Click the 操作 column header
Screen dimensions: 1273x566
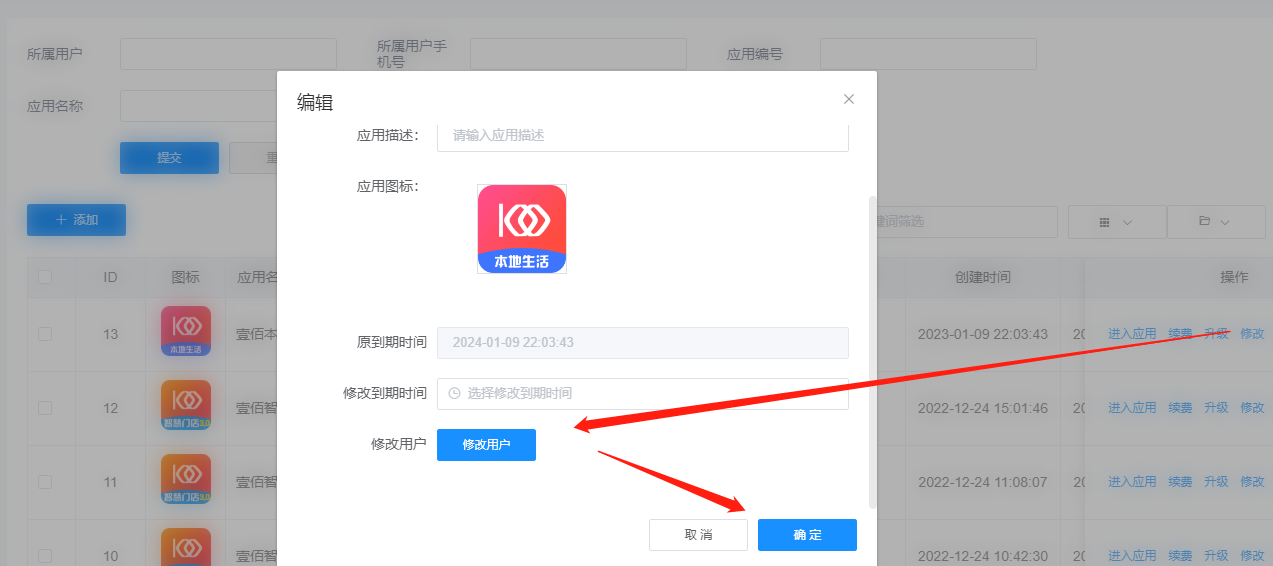1234,277
